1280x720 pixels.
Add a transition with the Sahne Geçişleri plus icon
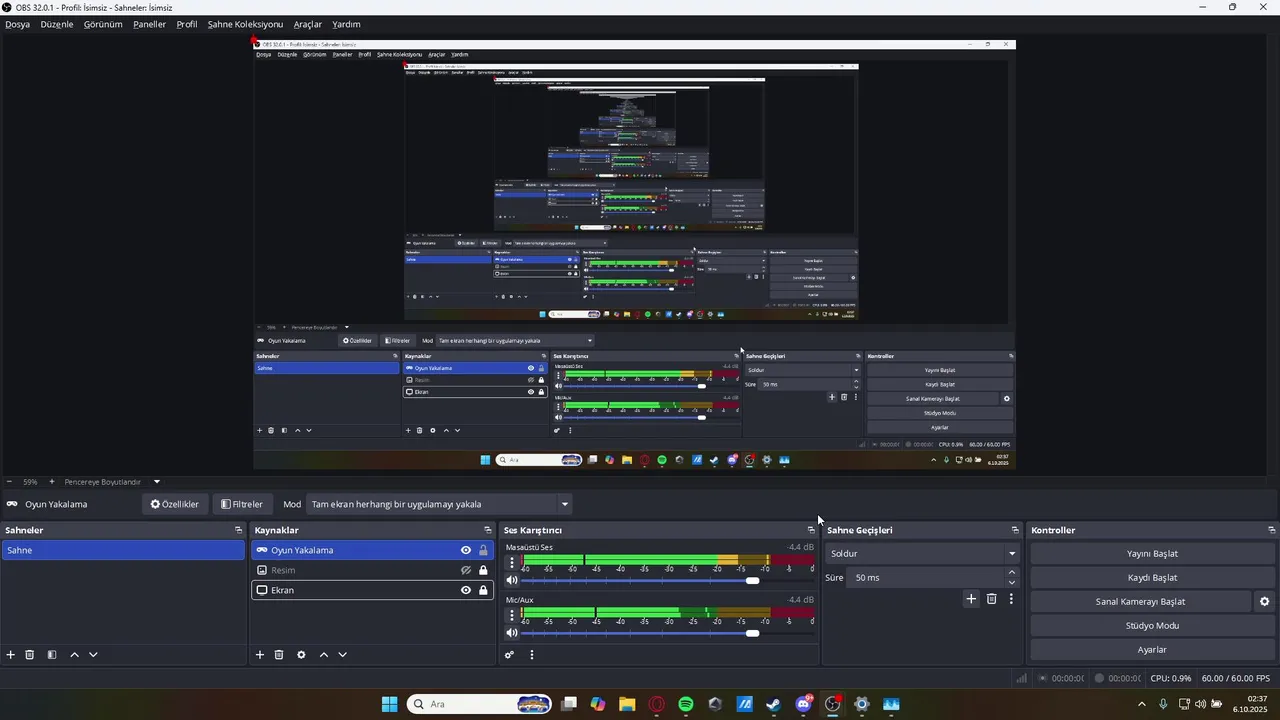point(971,599)
